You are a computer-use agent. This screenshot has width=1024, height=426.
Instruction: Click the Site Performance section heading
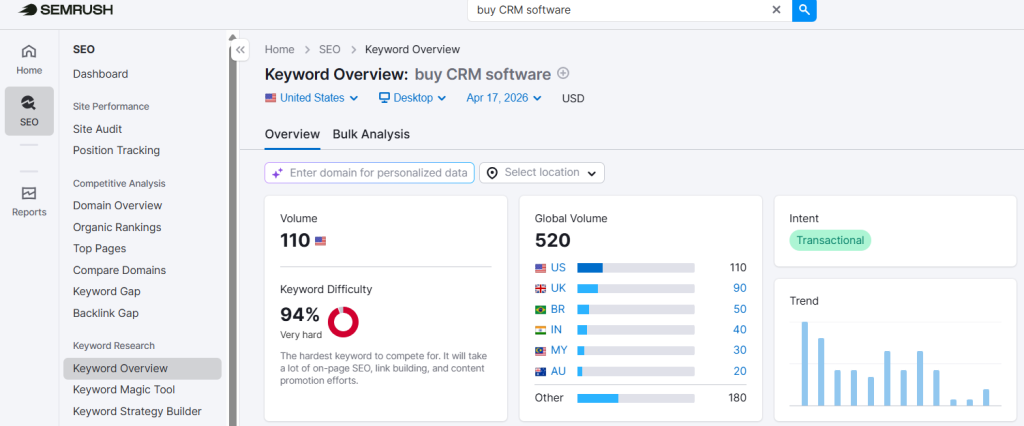point(111,106)
